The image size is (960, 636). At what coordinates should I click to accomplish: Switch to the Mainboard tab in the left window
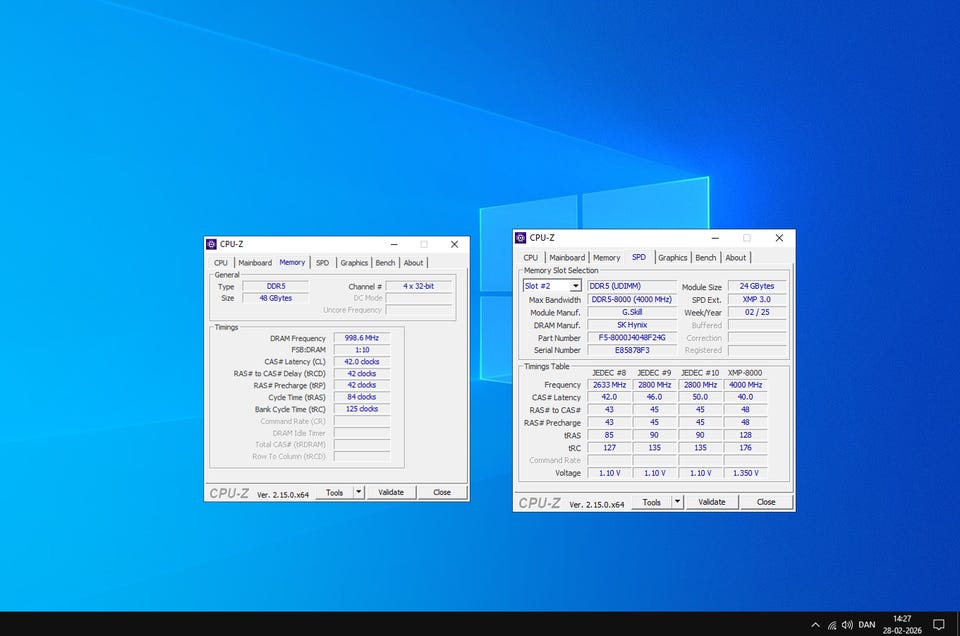(255, 263)
